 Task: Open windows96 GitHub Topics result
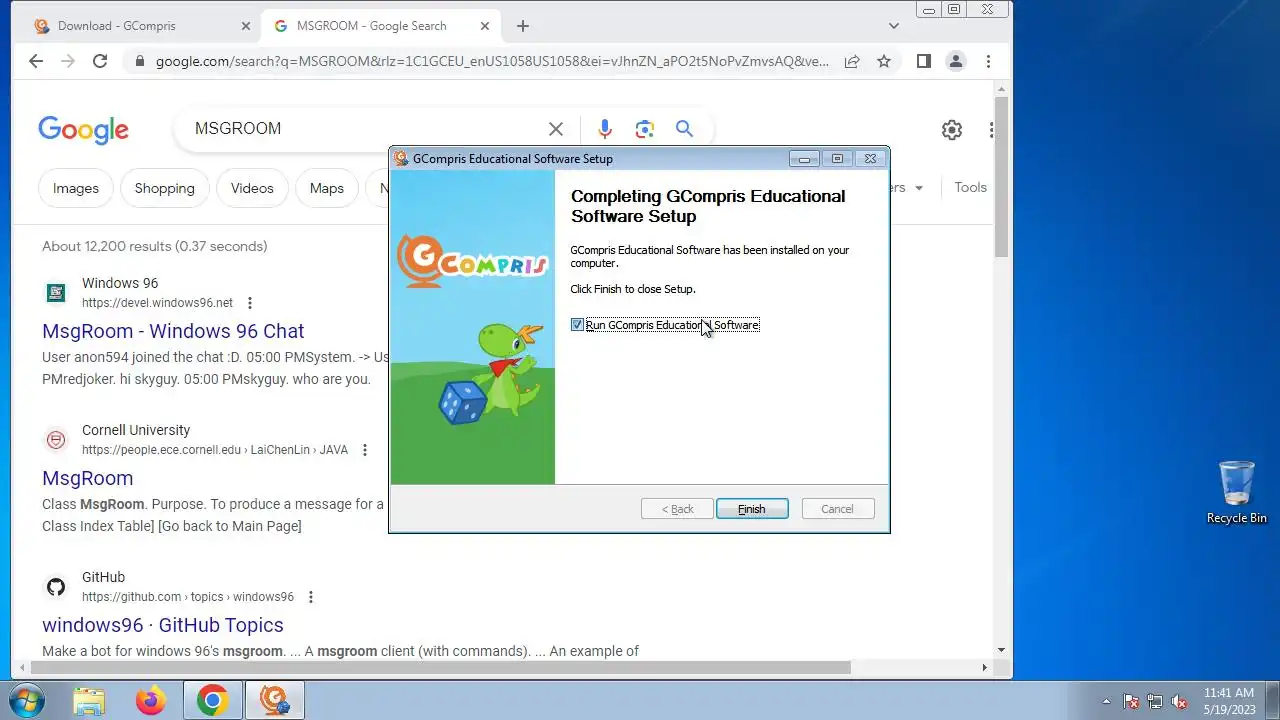click(x=163, y=625)
